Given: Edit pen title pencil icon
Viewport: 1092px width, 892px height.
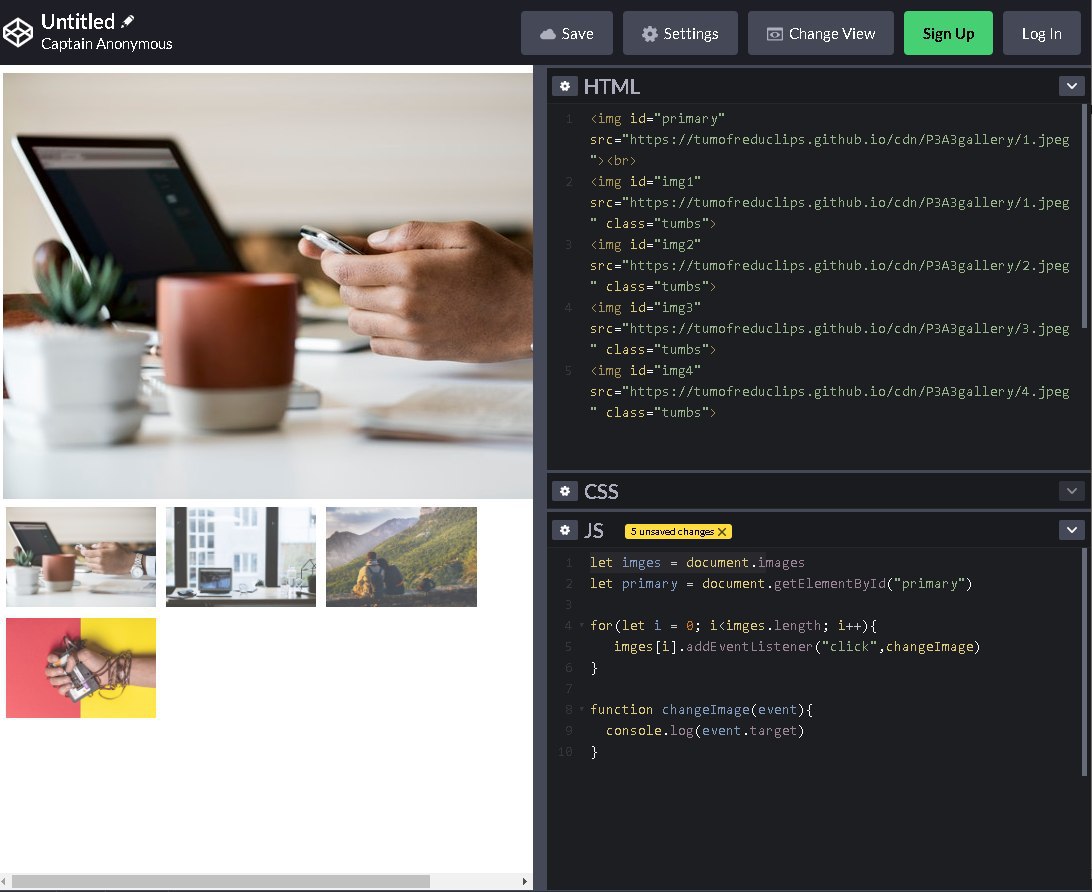Looking at the screenshot, I should 127,22.
